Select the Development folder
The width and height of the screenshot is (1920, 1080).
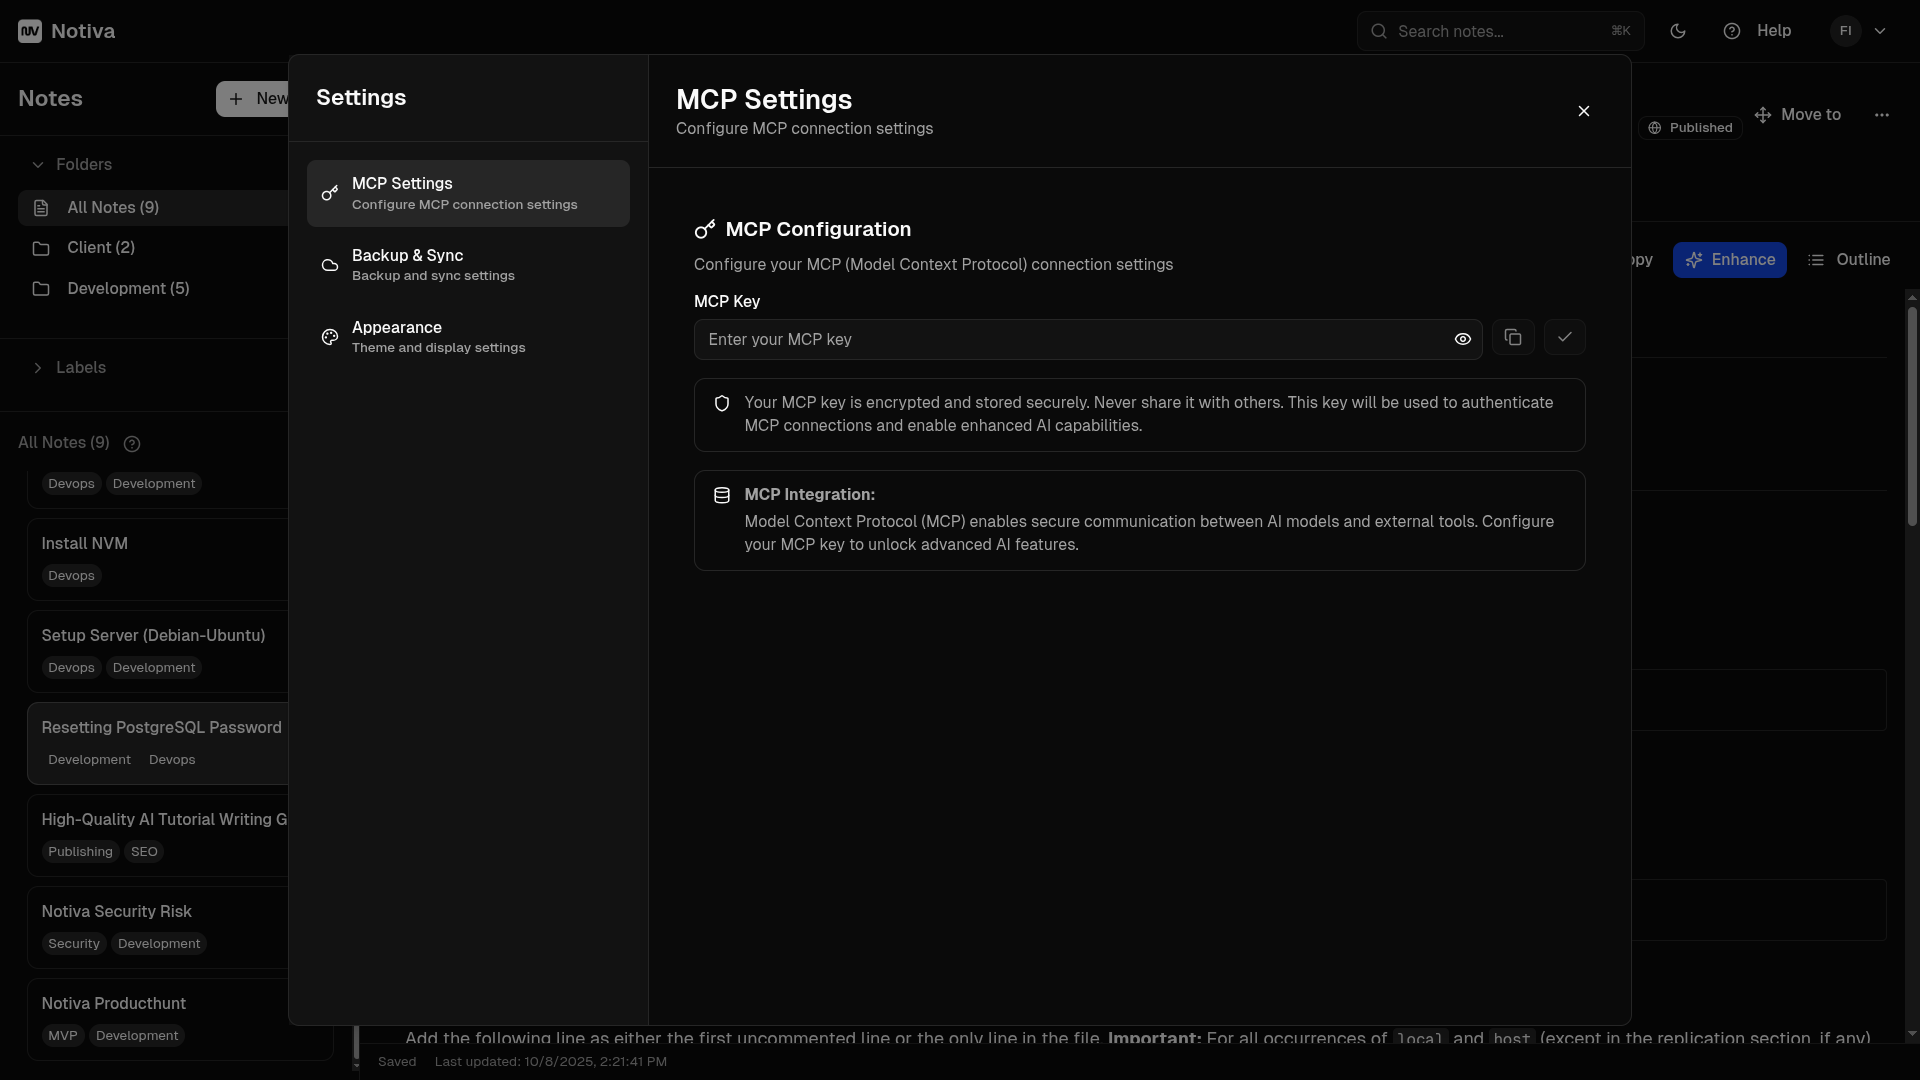pyautogui.click(x=127, y=289)
